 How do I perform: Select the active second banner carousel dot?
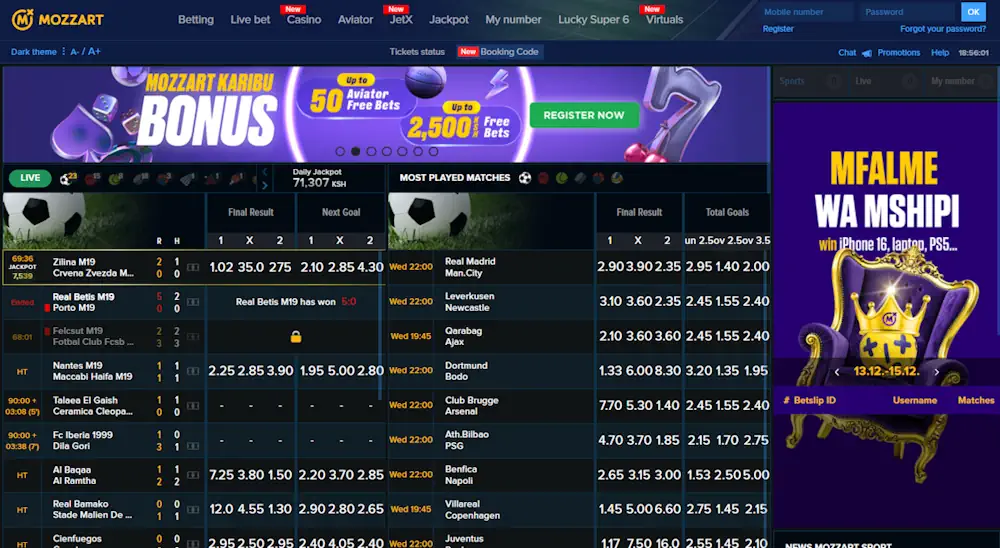tap(356, 151)
